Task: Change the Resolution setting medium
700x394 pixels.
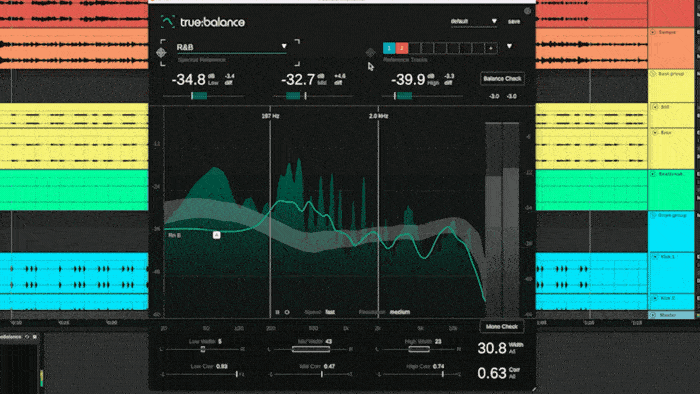Action: [400, 312]
